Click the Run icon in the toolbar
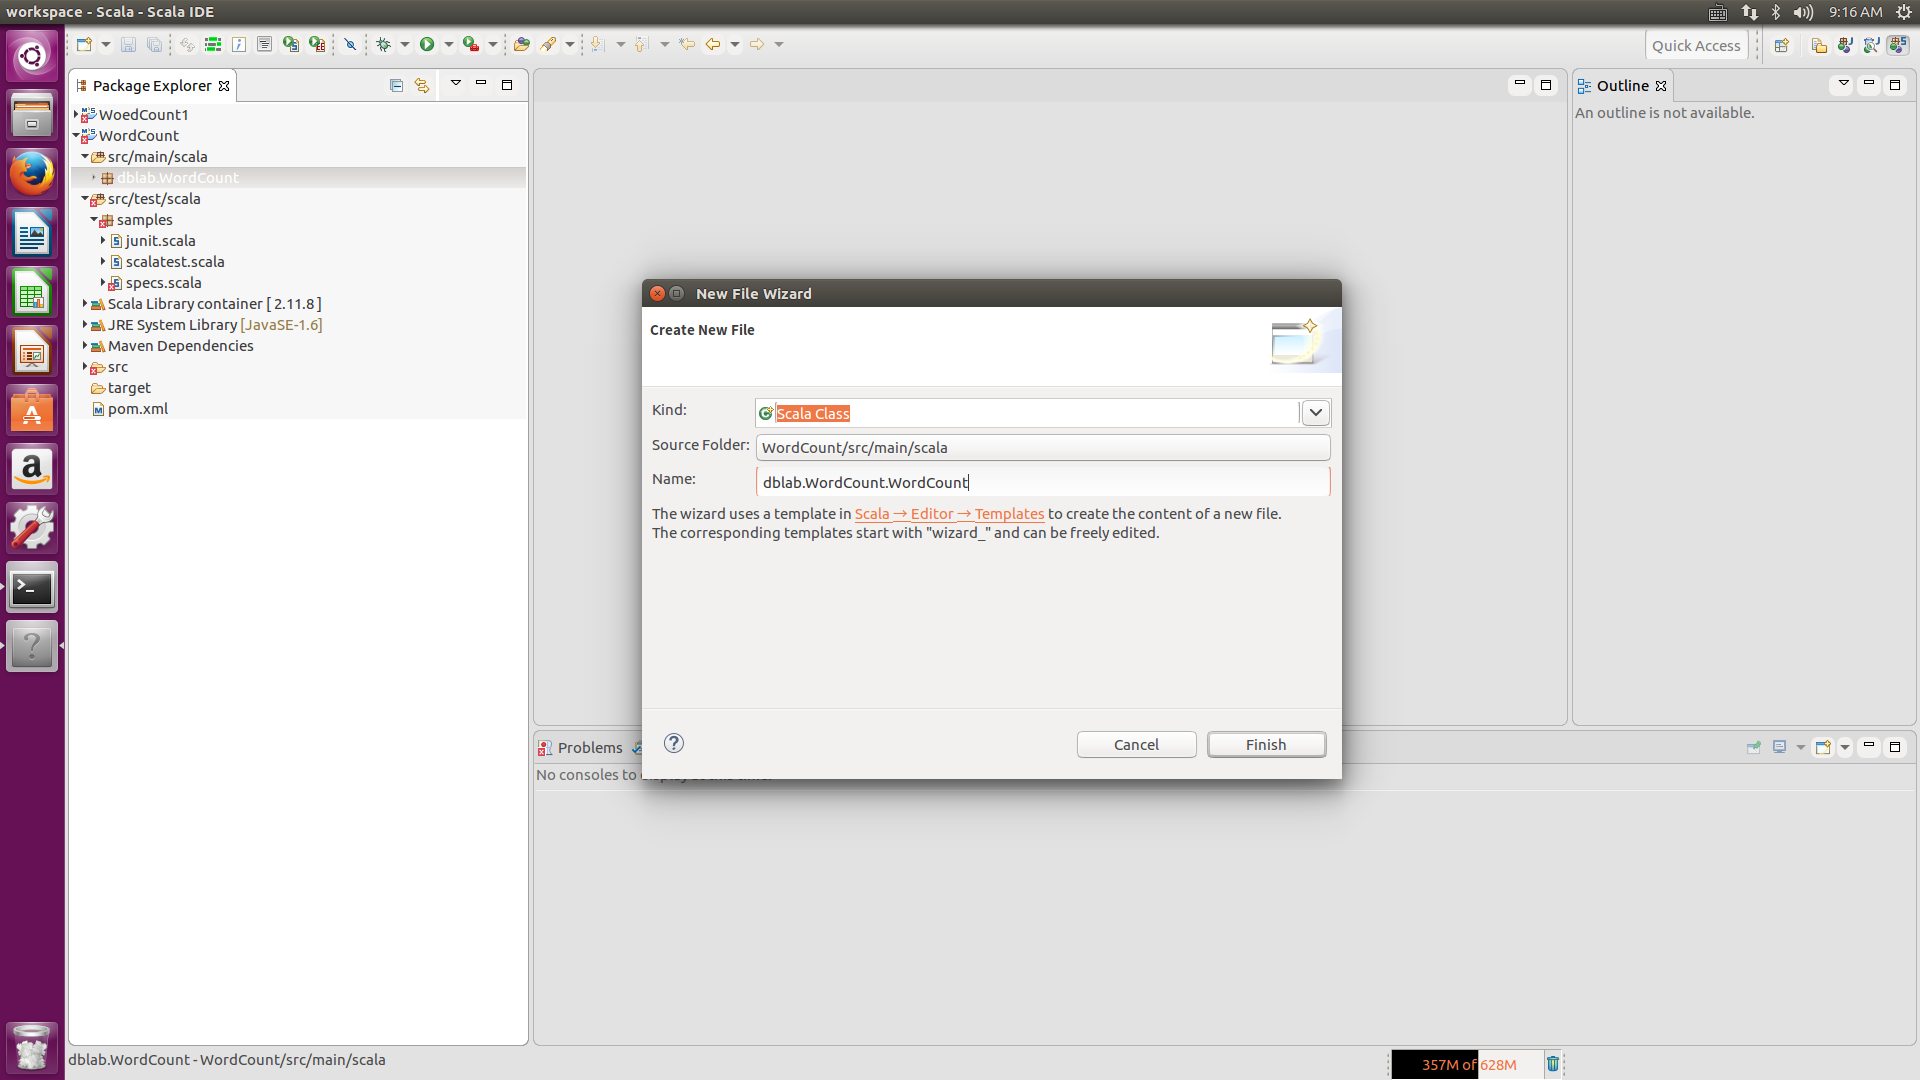 pos(428,44)
